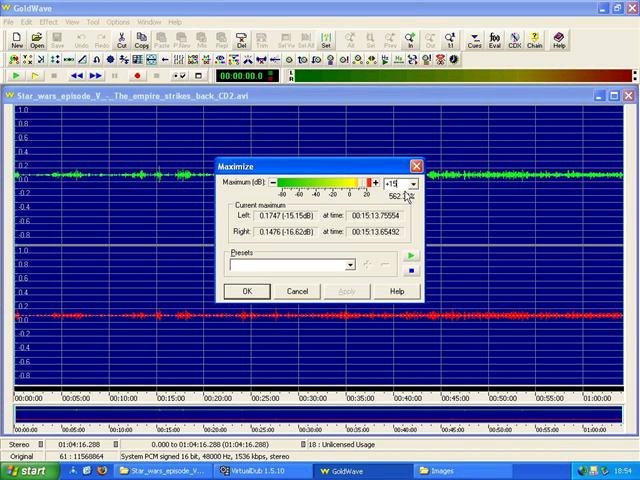The height and width of the screenshot is (480, 640).
Task: Click the red telephone effect icon
Action: [440, 60]
